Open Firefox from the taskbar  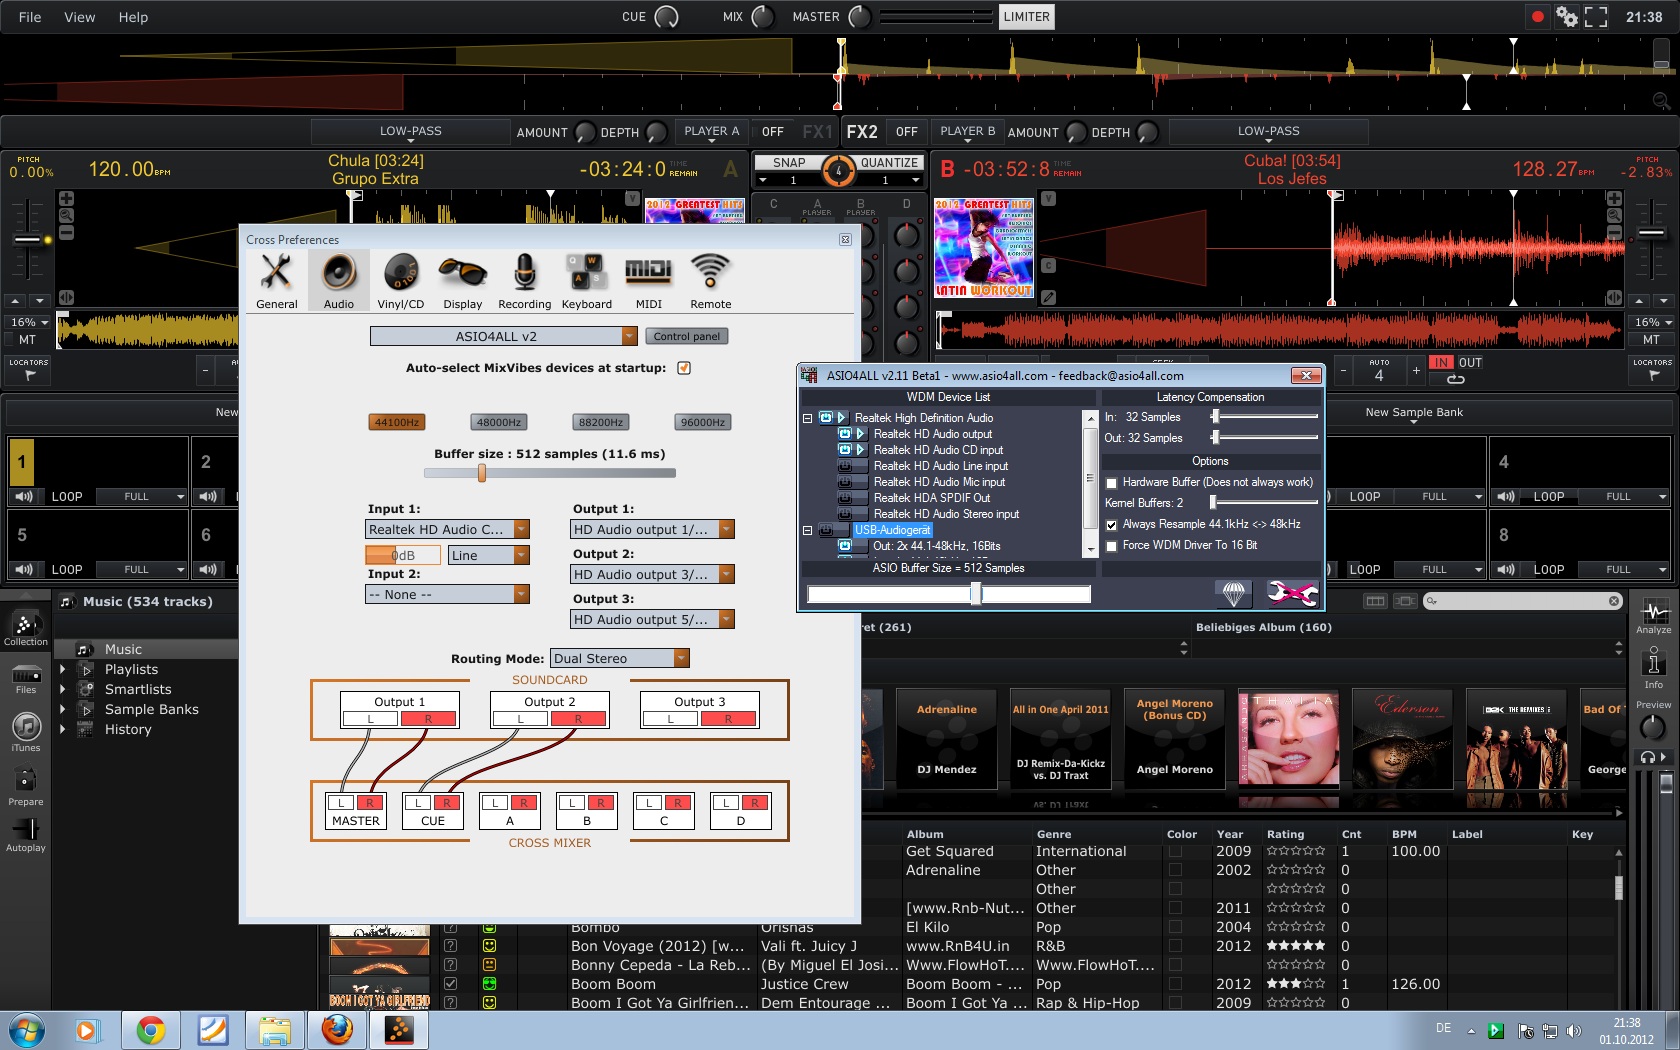[x=337, y=1029]
